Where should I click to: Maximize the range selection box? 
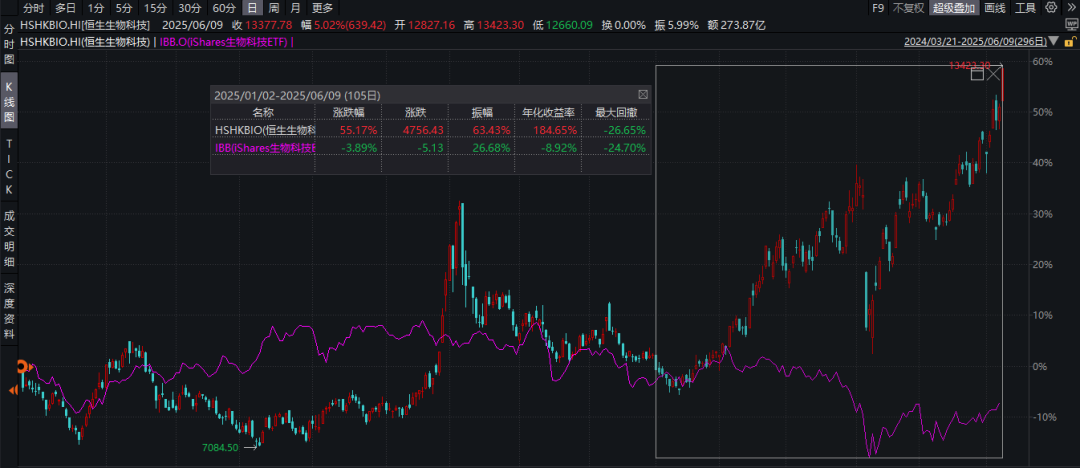(977, 74)
